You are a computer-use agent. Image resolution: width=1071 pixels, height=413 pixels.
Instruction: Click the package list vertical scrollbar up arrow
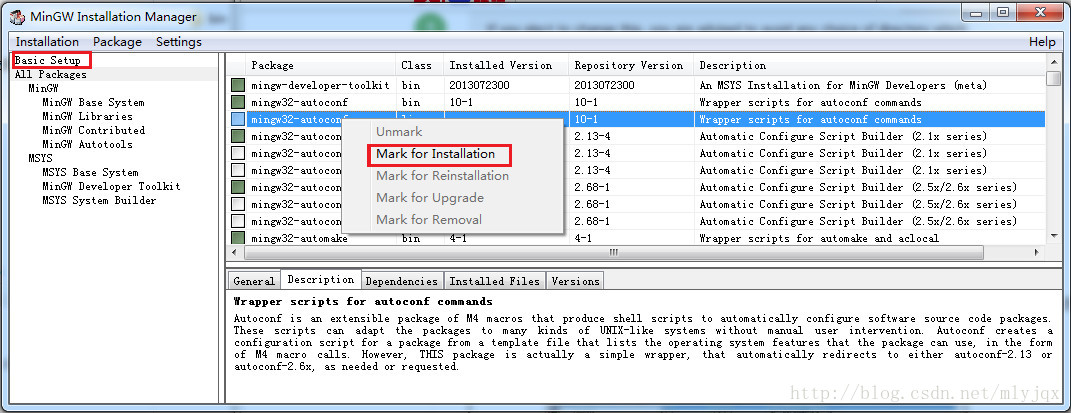1053,61
